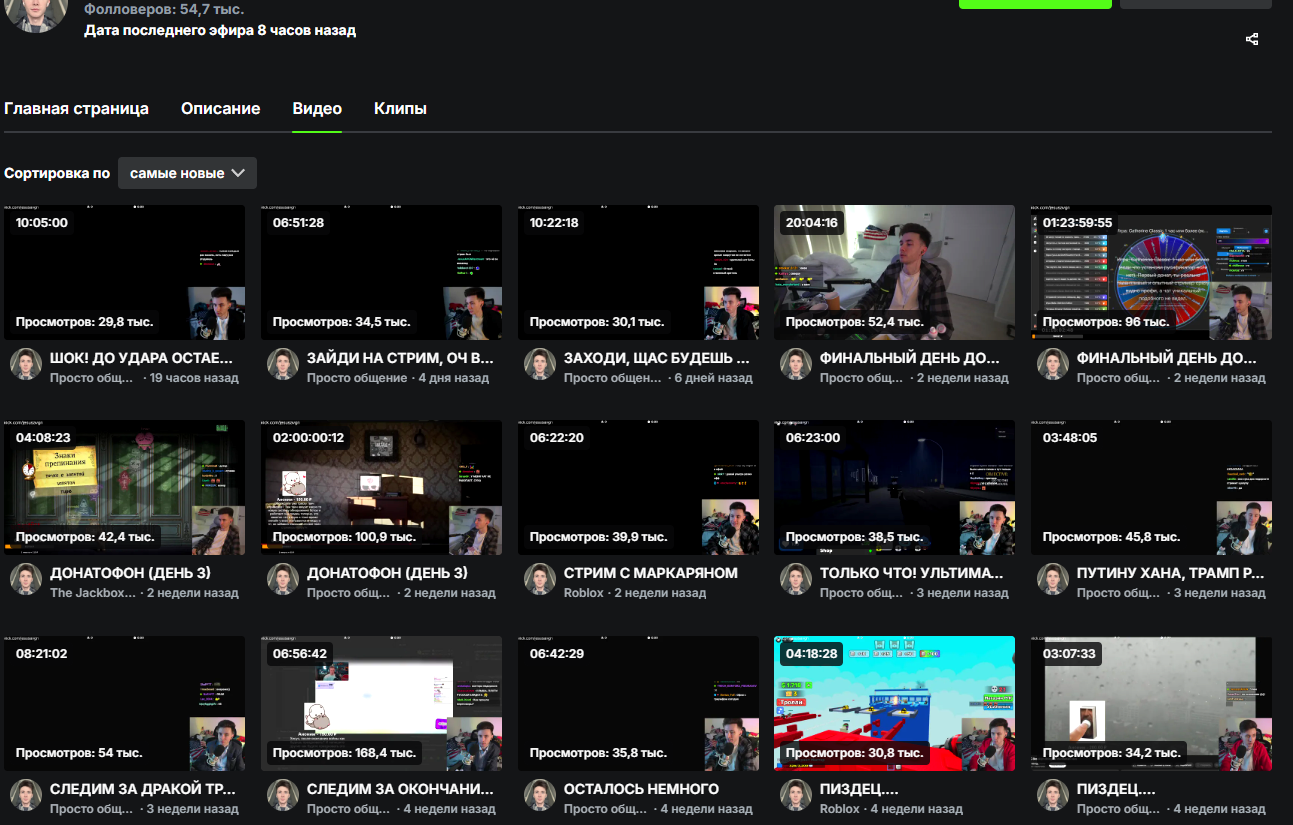
Task: Click '19 часов назад' timestamp
Action: 195,378
